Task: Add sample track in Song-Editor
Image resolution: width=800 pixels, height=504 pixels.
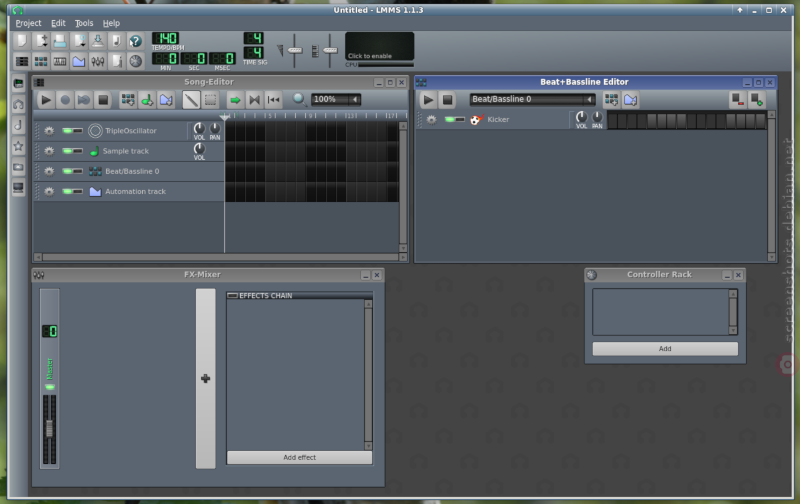Action: point(147,100)
